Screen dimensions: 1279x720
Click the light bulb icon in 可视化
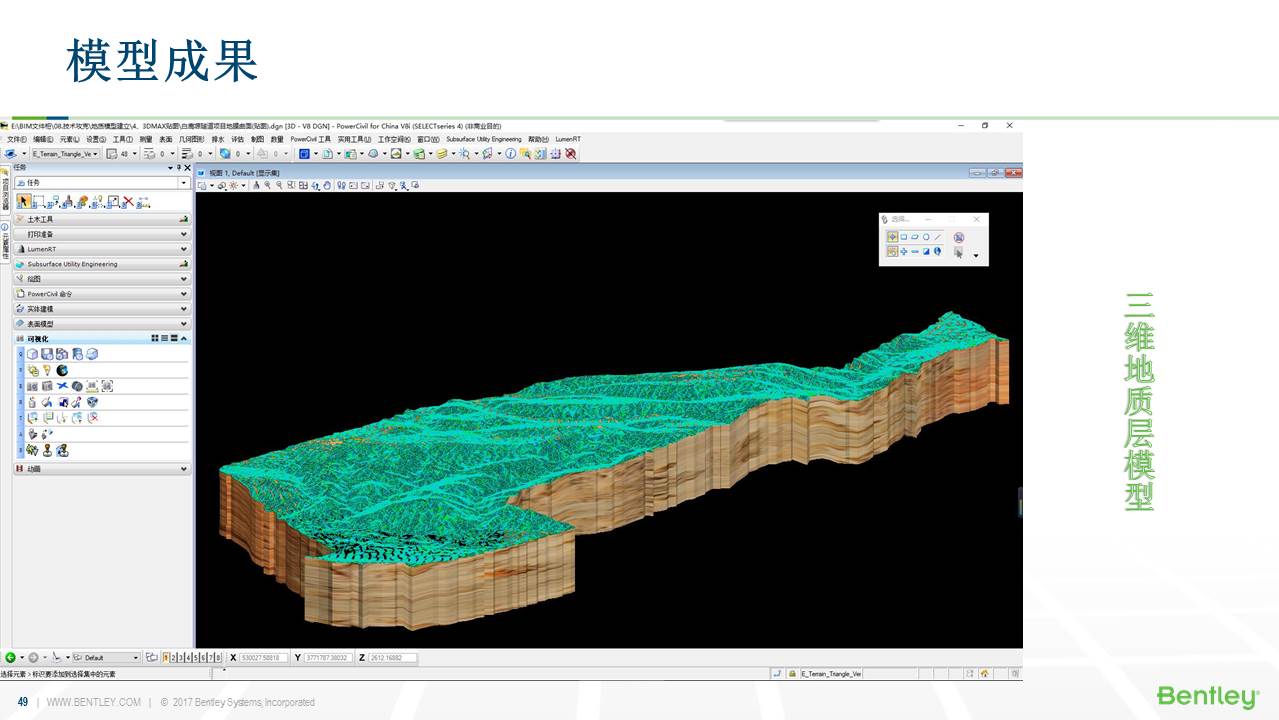47,370
